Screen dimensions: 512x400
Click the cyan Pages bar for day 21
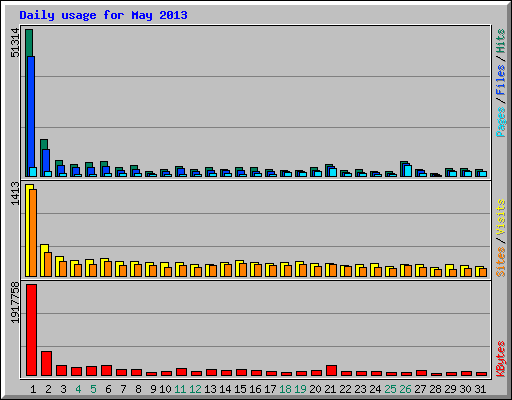click(x=333, y=172)
